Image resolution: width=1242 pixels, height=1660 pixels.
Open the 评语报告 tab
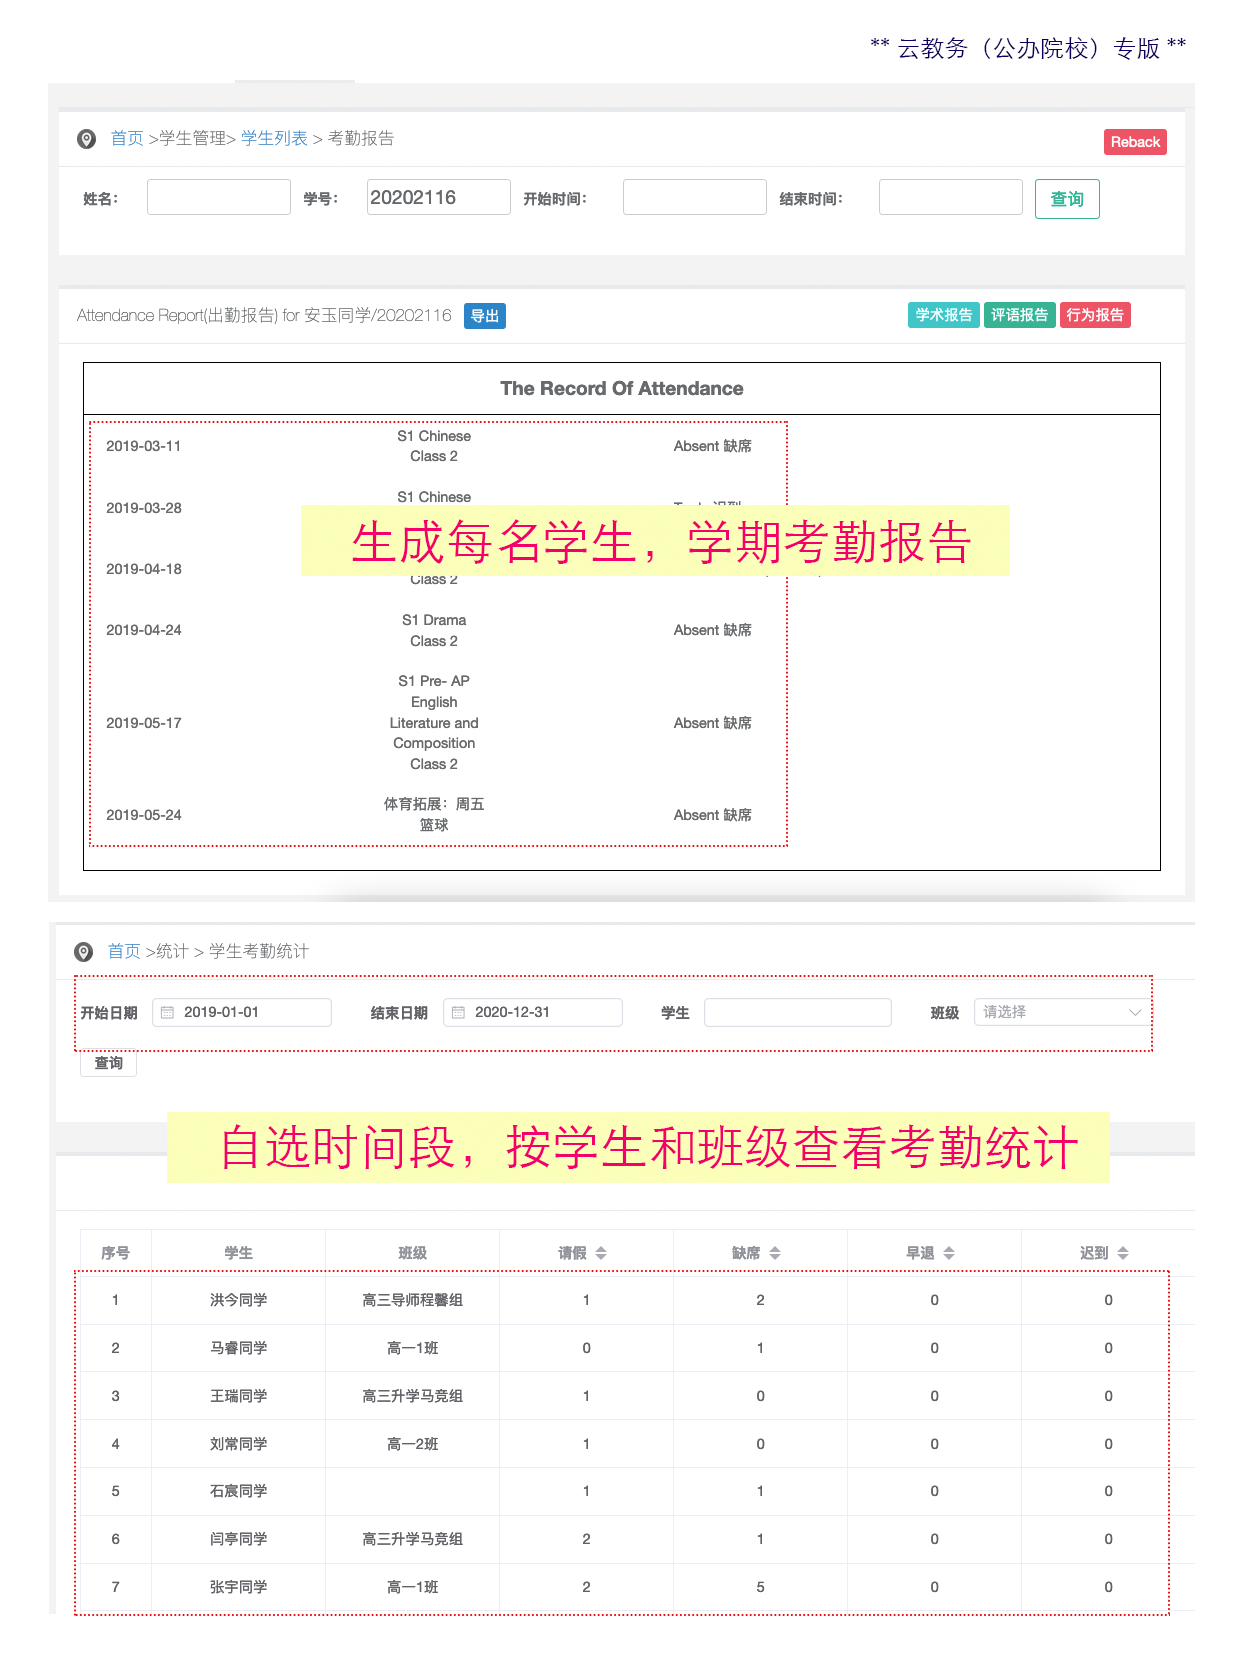coord(1019,315)
